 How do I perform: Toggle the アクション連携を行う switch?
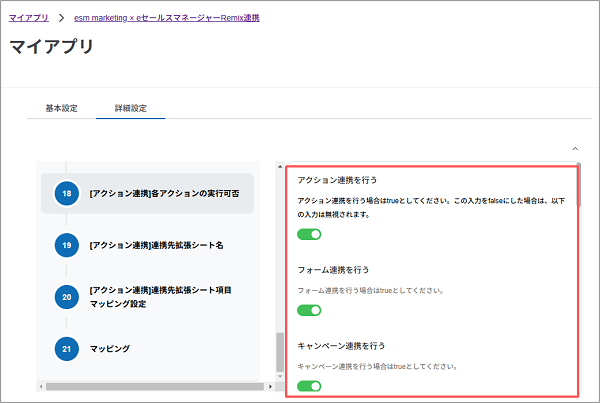309,234
